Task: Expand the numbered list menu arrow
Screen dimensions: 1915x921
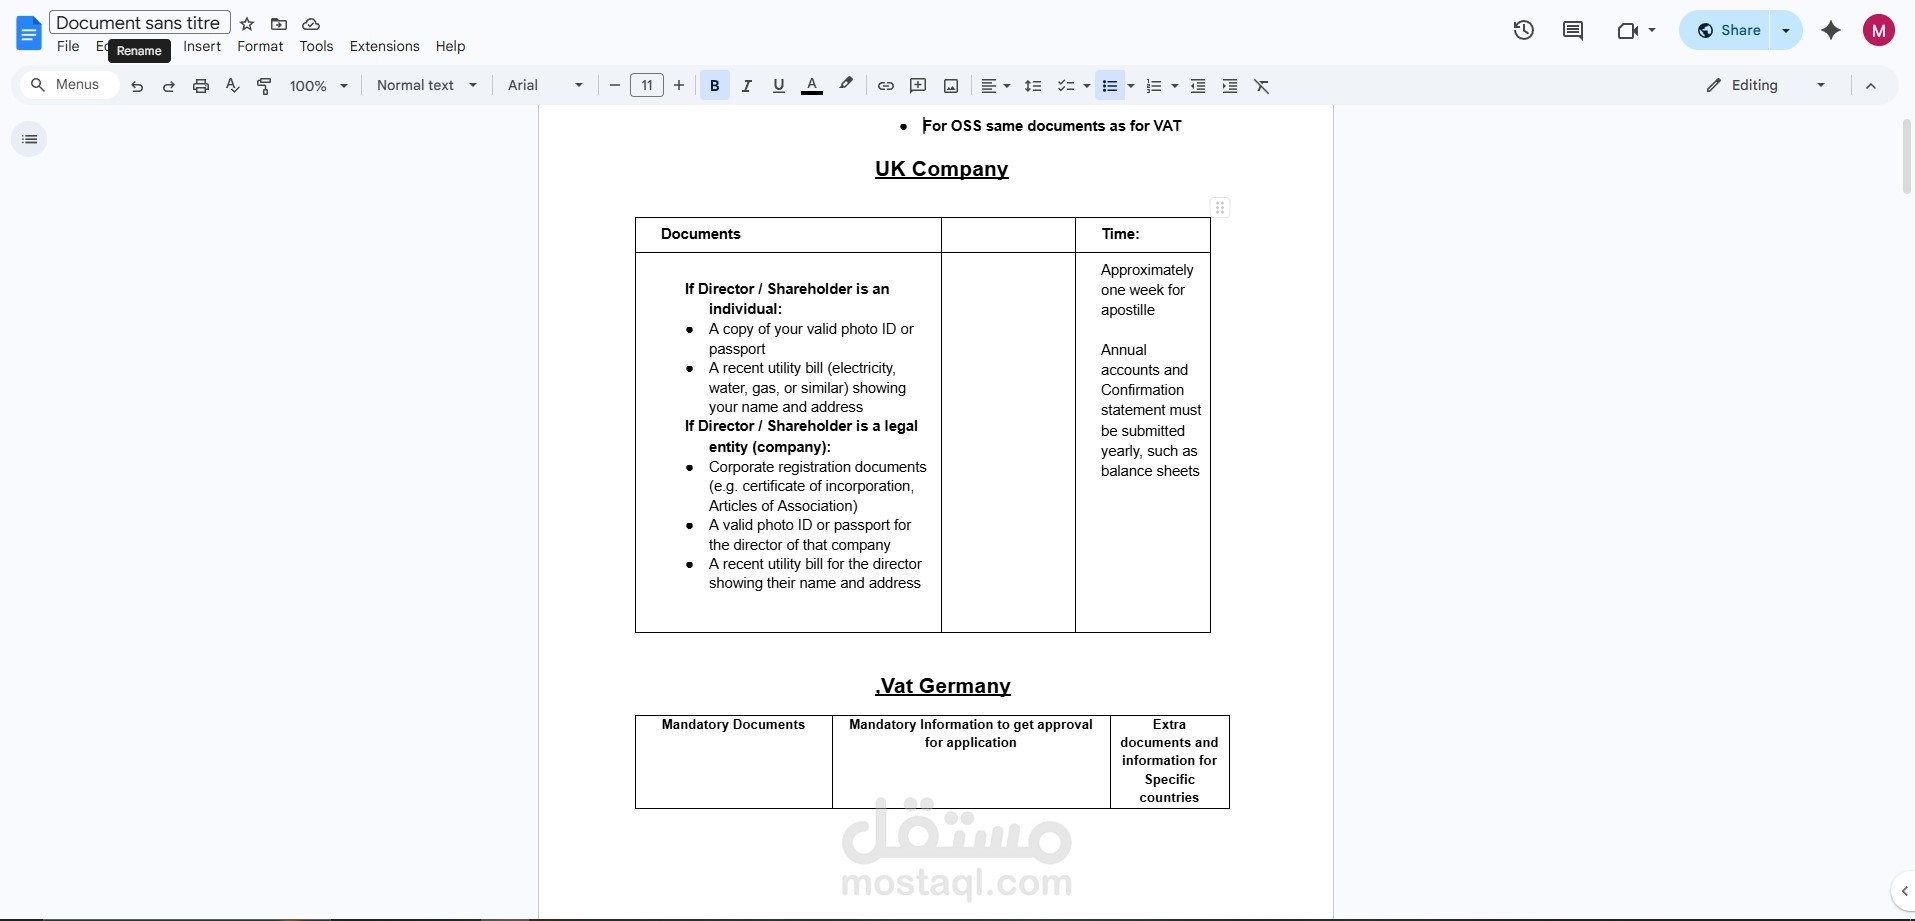Action: pos(1174,86)
